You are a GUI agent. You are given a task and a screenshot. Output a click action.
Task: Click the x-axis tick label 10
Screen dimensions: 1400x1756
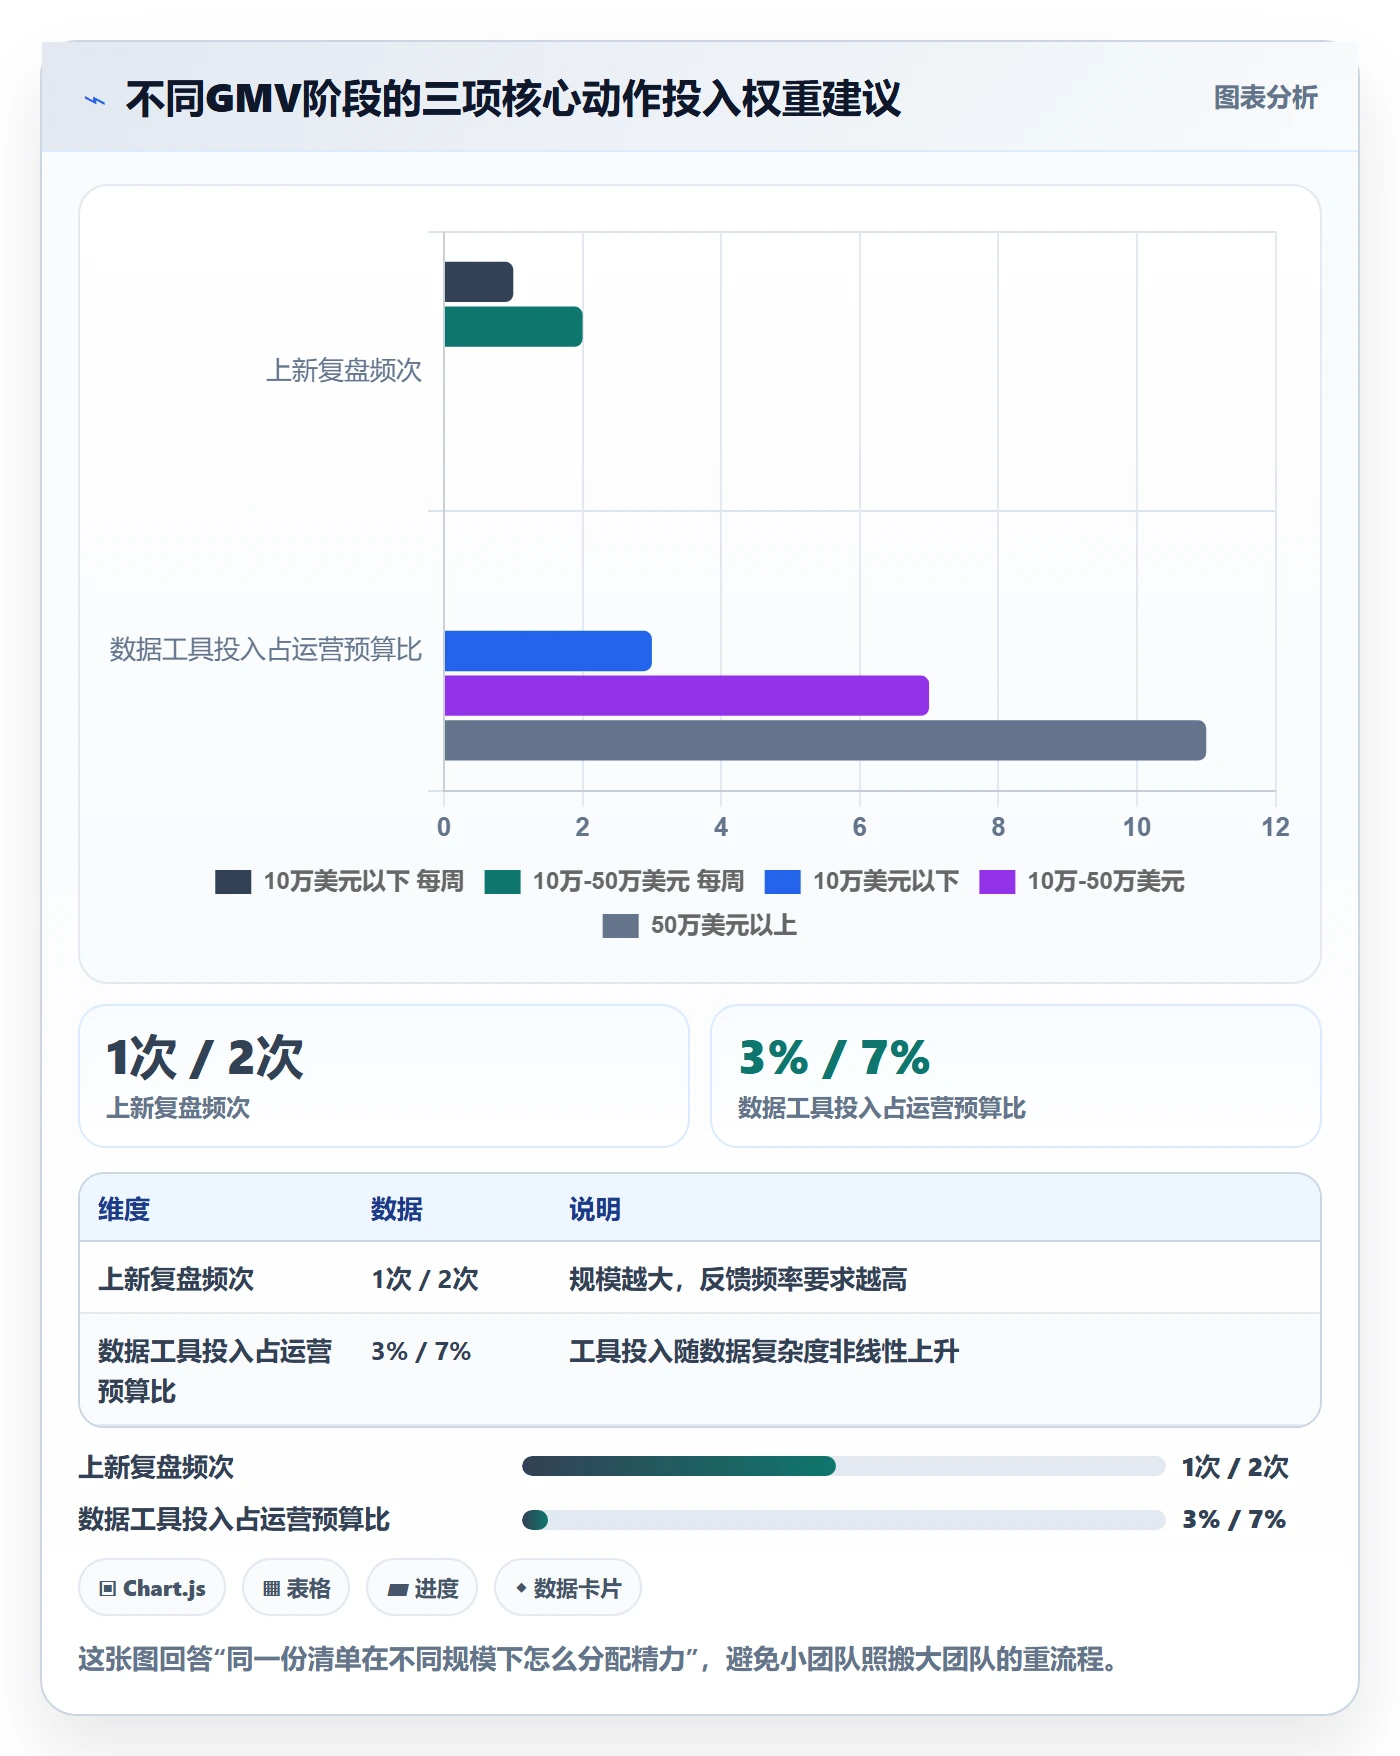pyautogui.click(x=1136, y=827)
